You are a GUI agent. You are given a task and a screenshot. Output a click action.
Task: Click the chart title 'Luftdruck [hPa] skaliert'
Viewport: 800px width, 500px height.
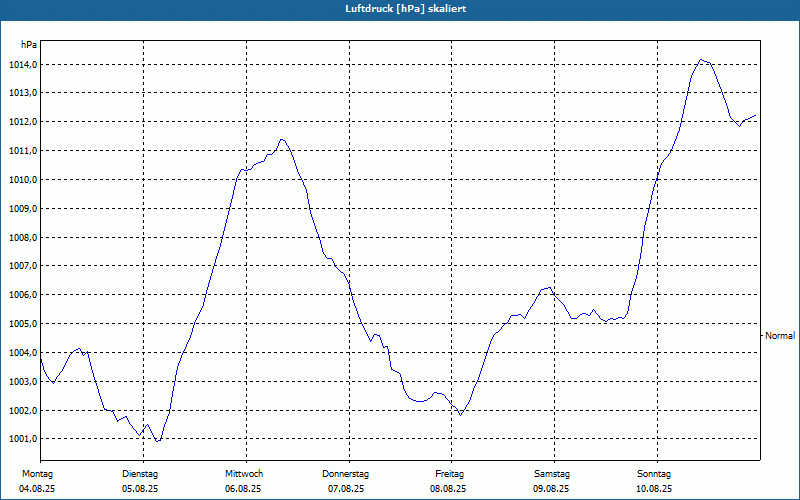pyautogui.click(x=406, y=9)
